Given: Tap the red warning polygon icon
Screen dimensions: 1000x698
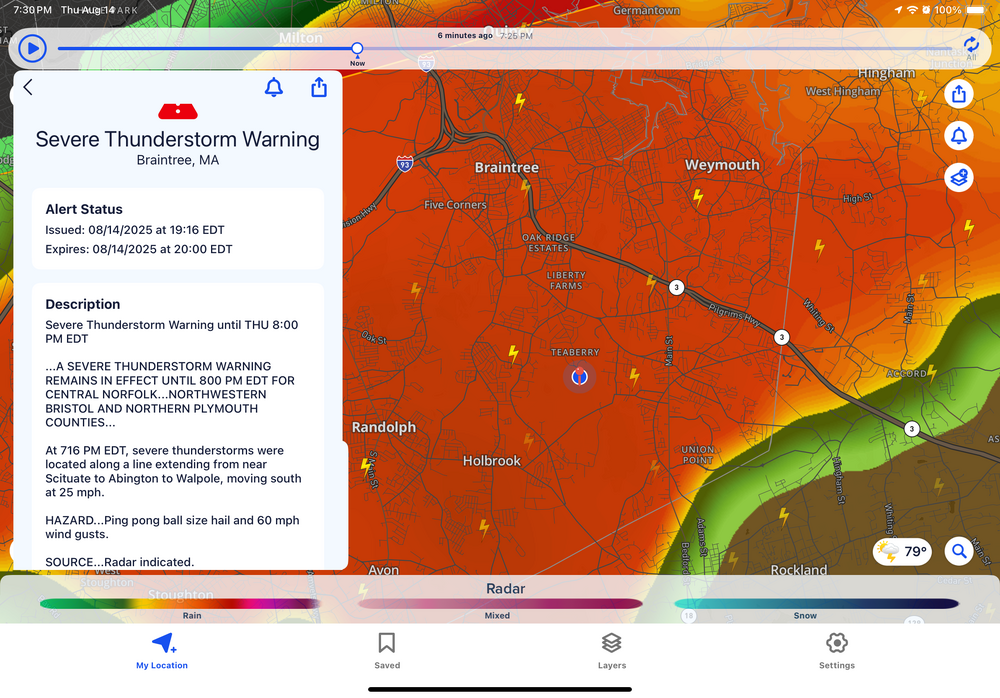Looking at the screenshot, I should 178,111.
